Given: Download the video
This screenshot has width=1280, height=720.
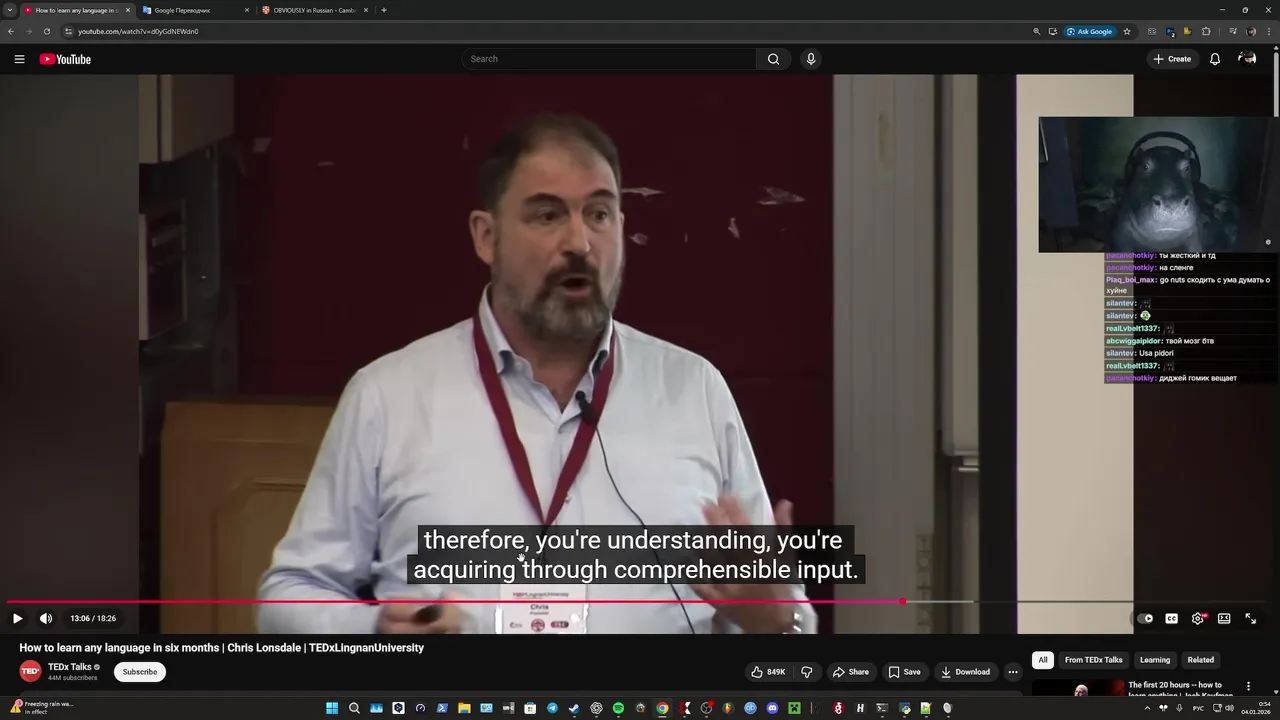Looking at the screenshot, I should pos(965,672).
